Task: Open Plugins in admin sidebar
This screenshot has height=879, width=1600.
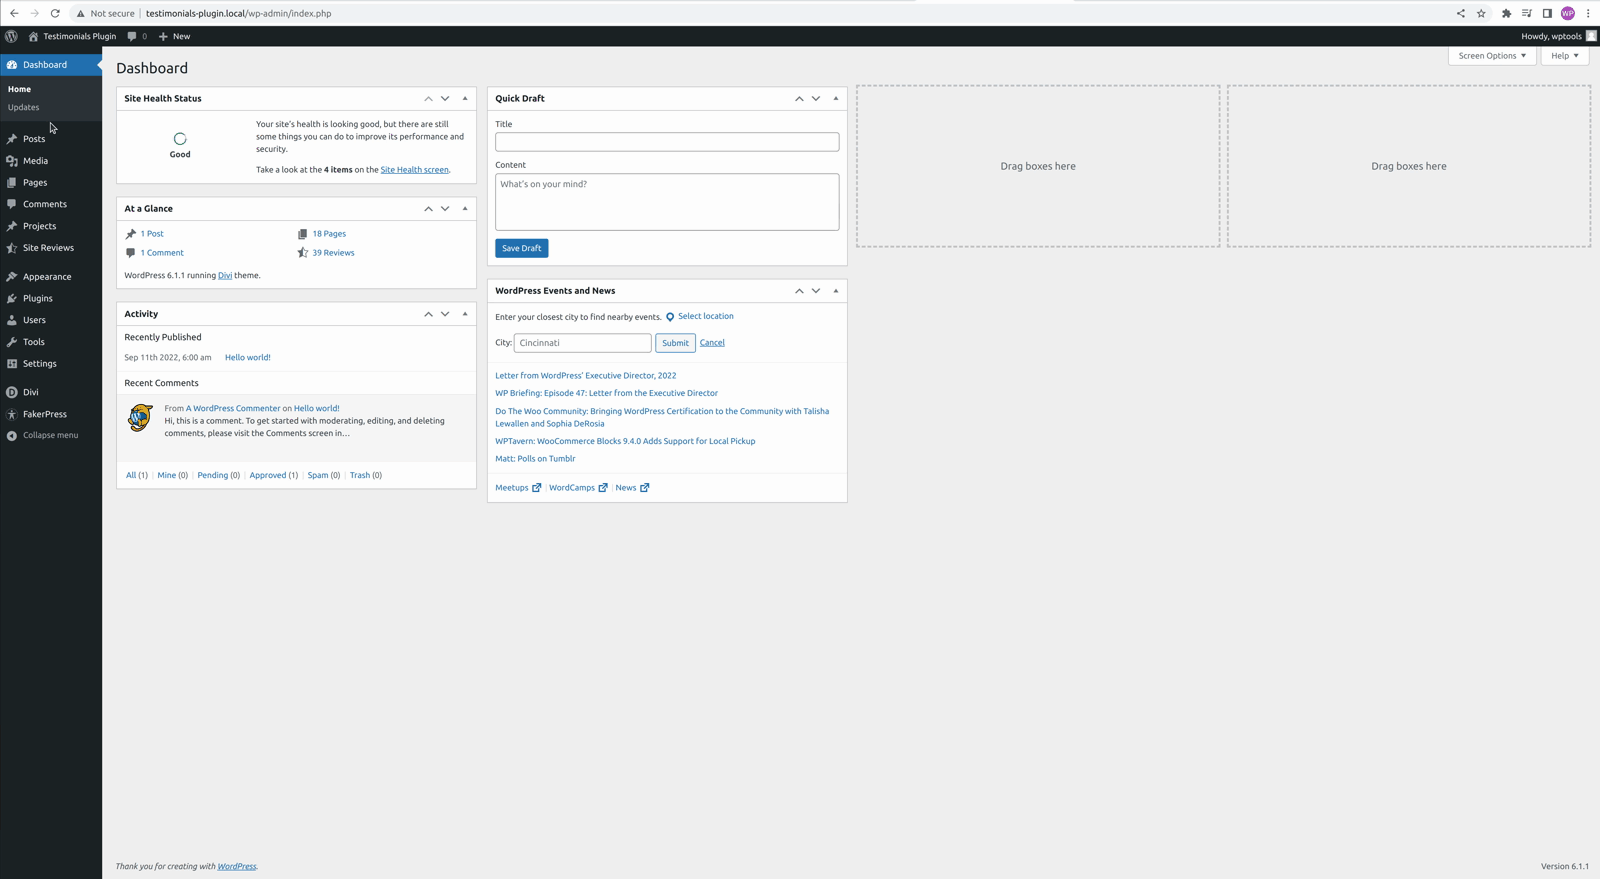Action: 38,298
